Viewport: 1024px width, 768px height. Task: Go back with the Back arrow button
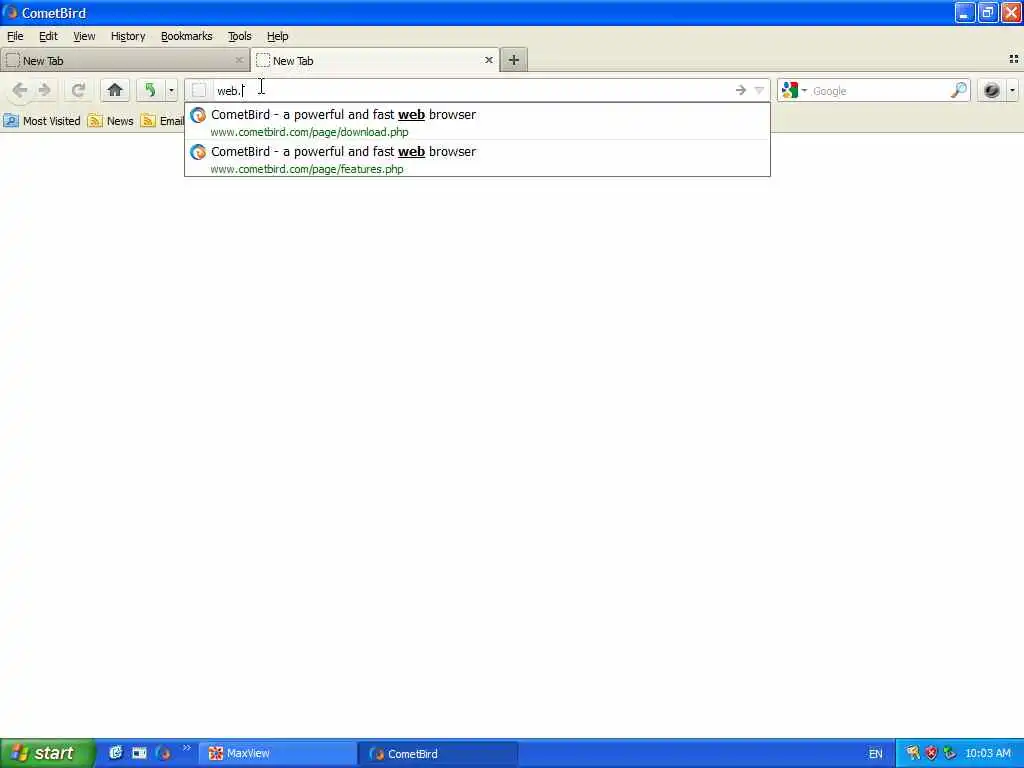20,90
